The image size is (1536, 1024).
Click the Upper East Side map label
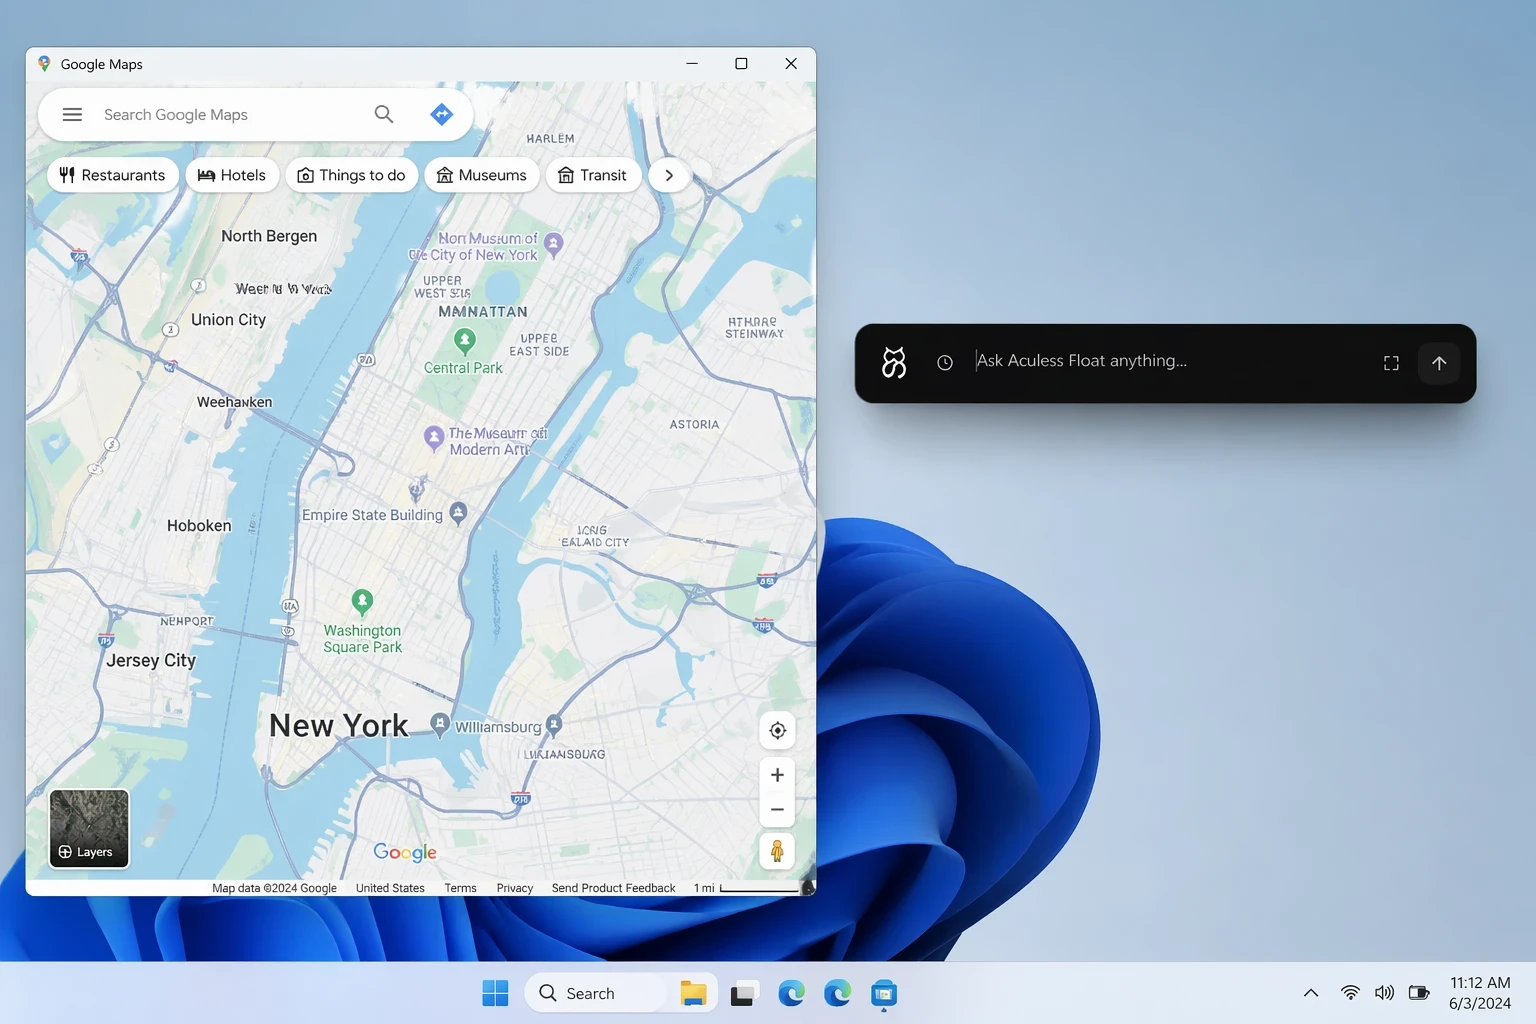coord(539,345)
